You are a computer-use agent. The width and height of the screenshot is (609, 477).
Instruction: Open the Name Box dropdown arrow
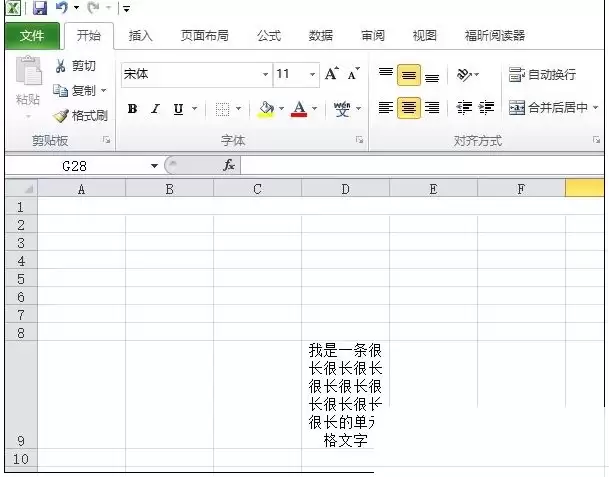154,166
